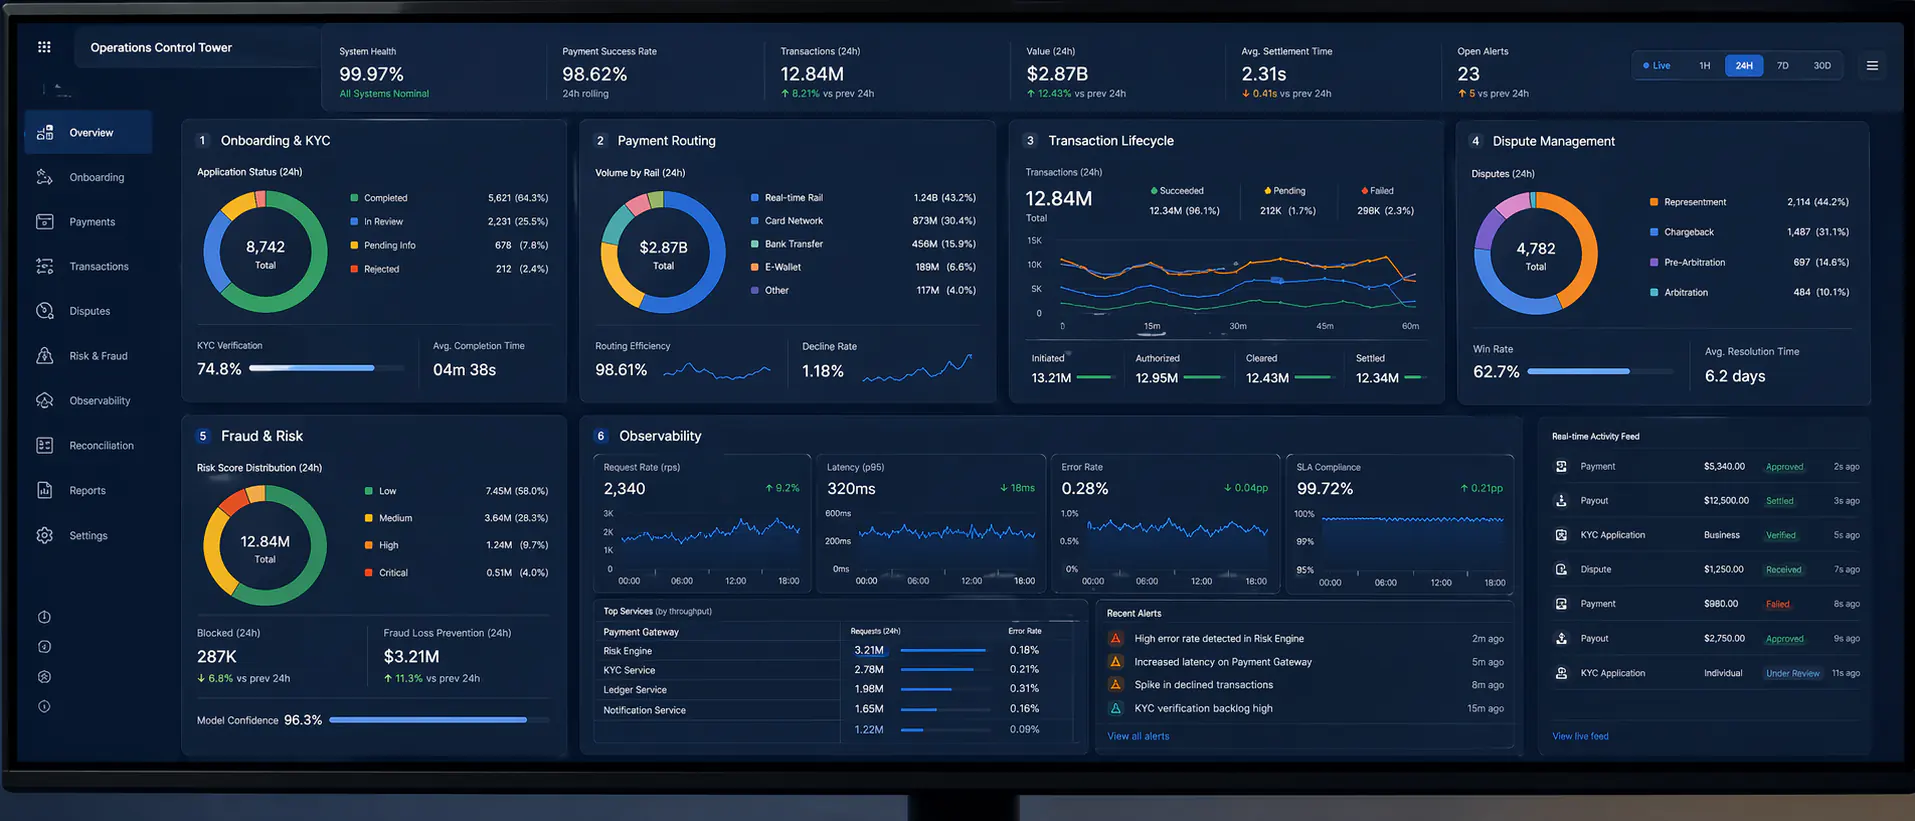This screenshot has width=1915, height=821.
Task: Go to the Transactions section
Action: pyautogui.click(x=99, y=266)
